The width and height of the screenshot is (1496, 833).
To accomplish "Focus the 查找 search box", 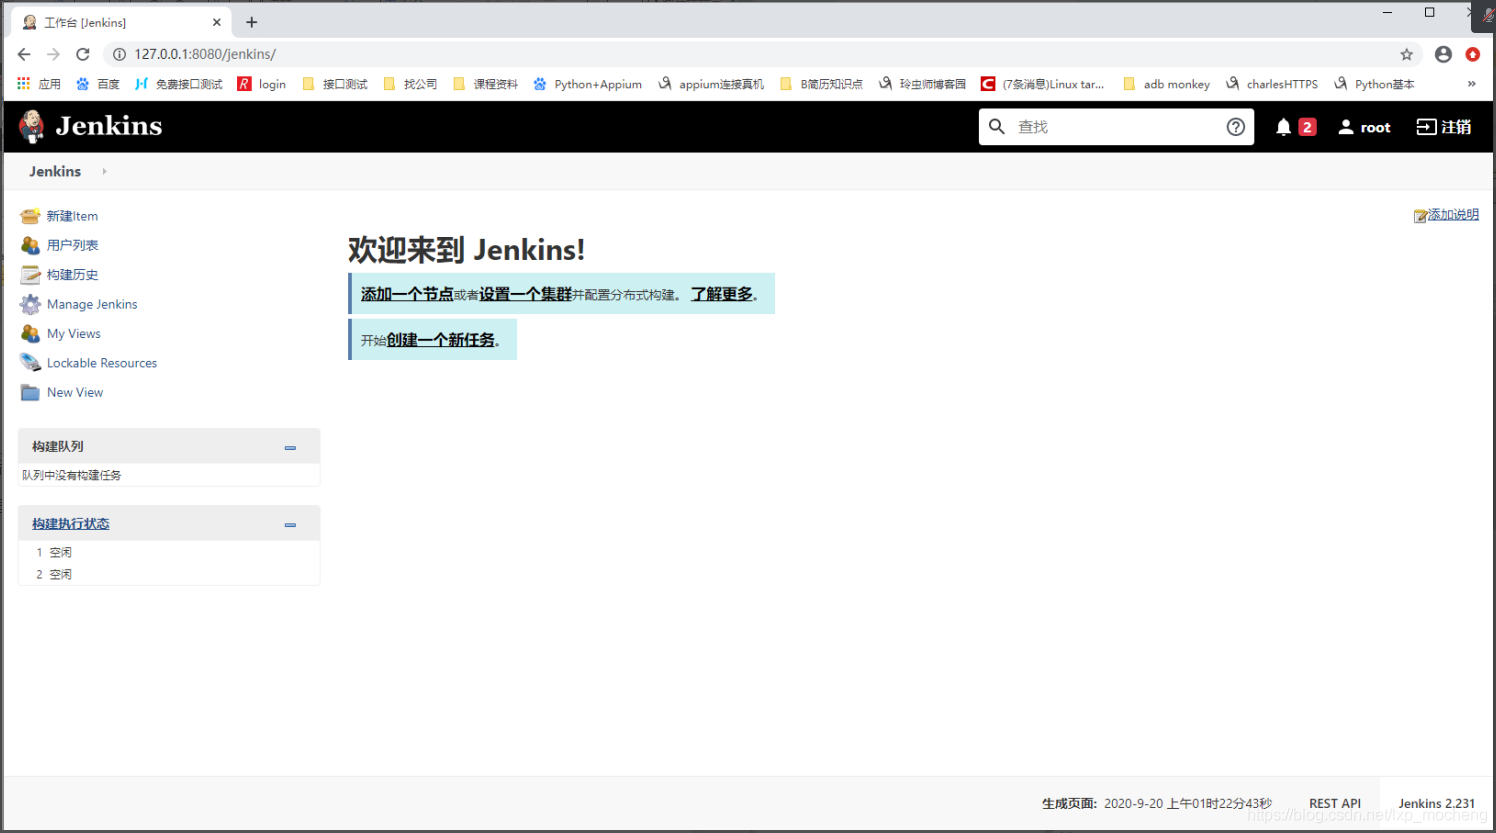I will tap(1117, 127).
